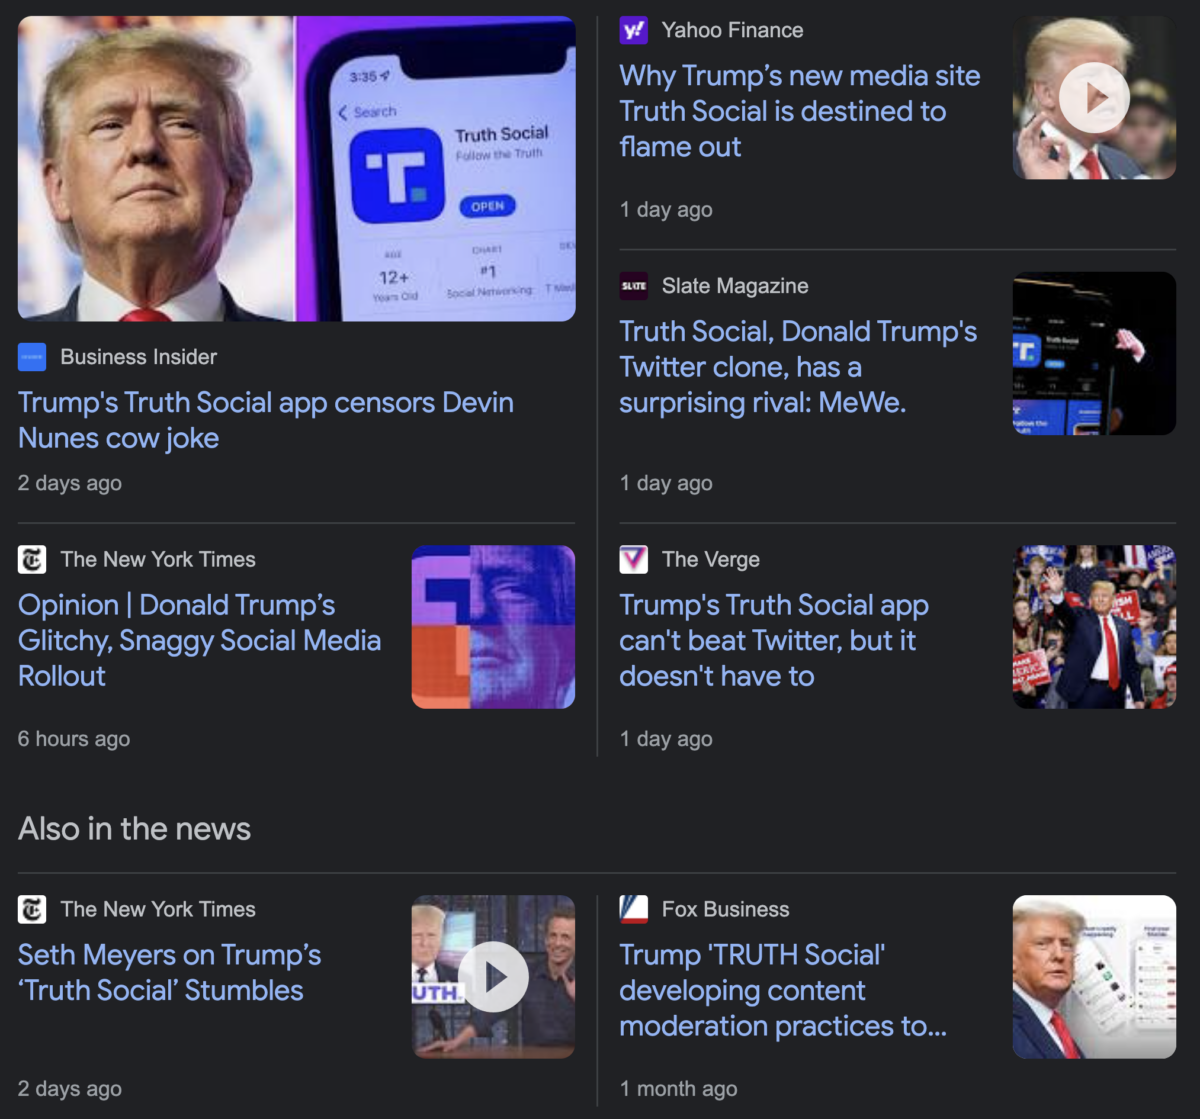Click 'The New York Times' label above Seth Meyers
Image resolution: width=1200 pixels, height=1119 pixels.
point(158,909)
